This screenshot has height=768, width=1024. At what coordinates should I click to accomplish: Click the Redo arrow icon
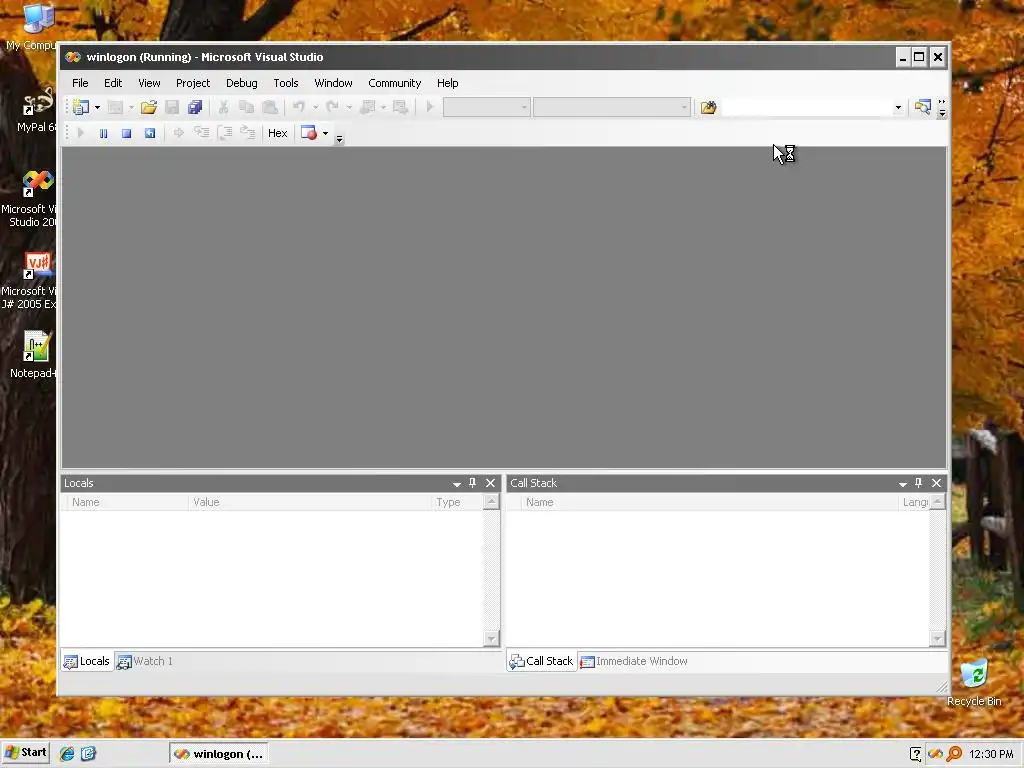[x=332, y=107]
